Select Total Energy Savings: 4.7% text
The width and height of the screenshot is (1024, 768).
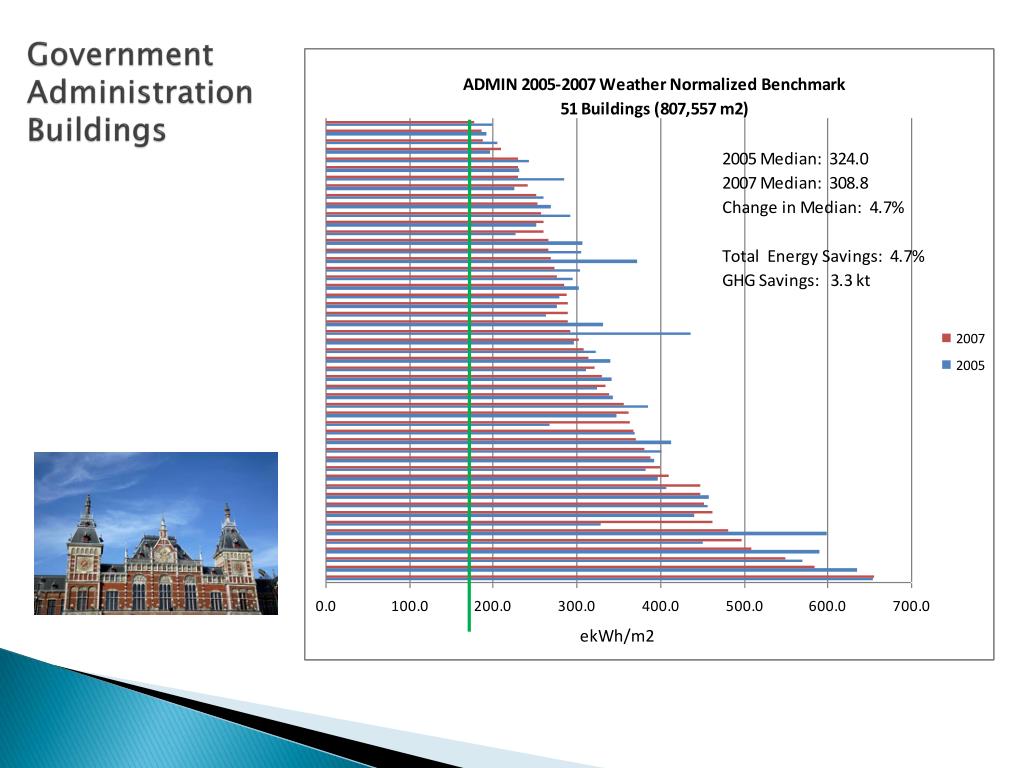(823, 256)
